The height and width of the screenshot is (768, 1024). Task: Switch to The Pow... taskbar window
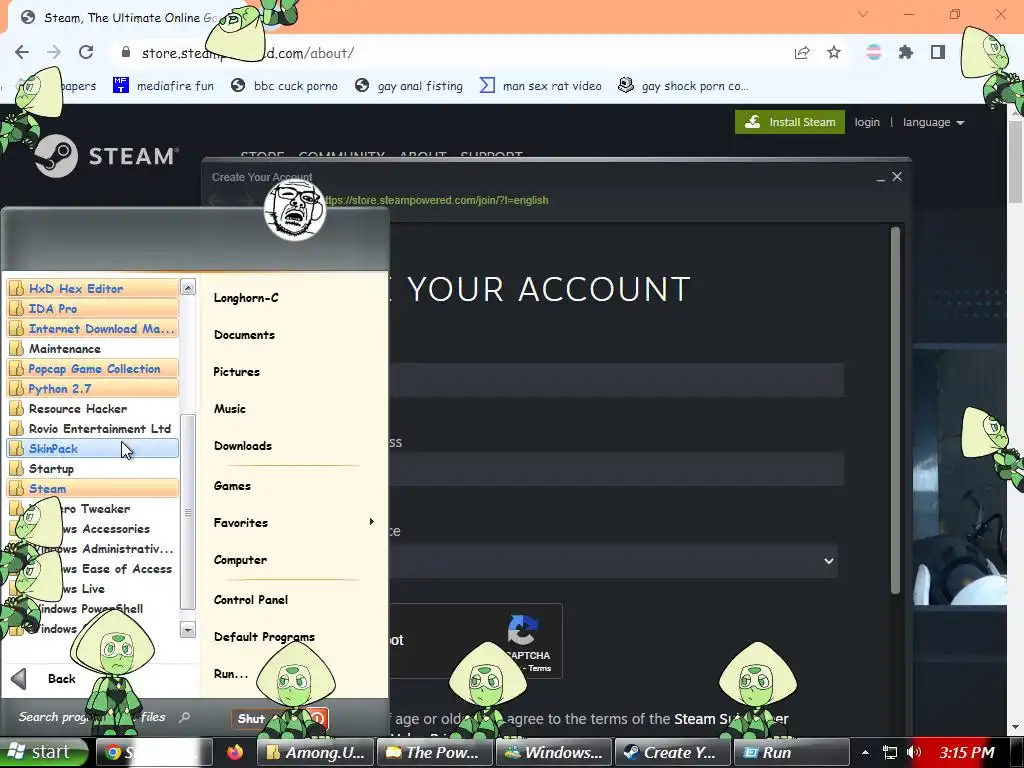434,752
